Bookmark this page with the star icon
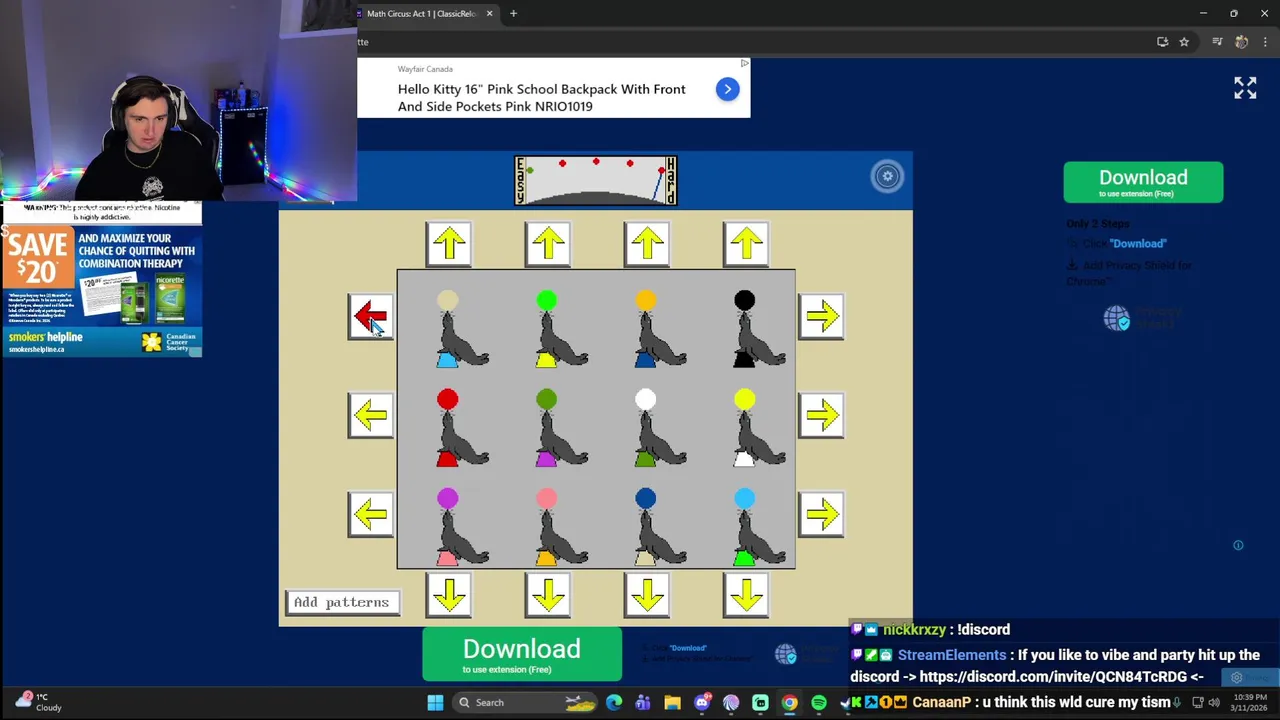The height and width of the screenshot is (720, 1280). point(1184,42)
